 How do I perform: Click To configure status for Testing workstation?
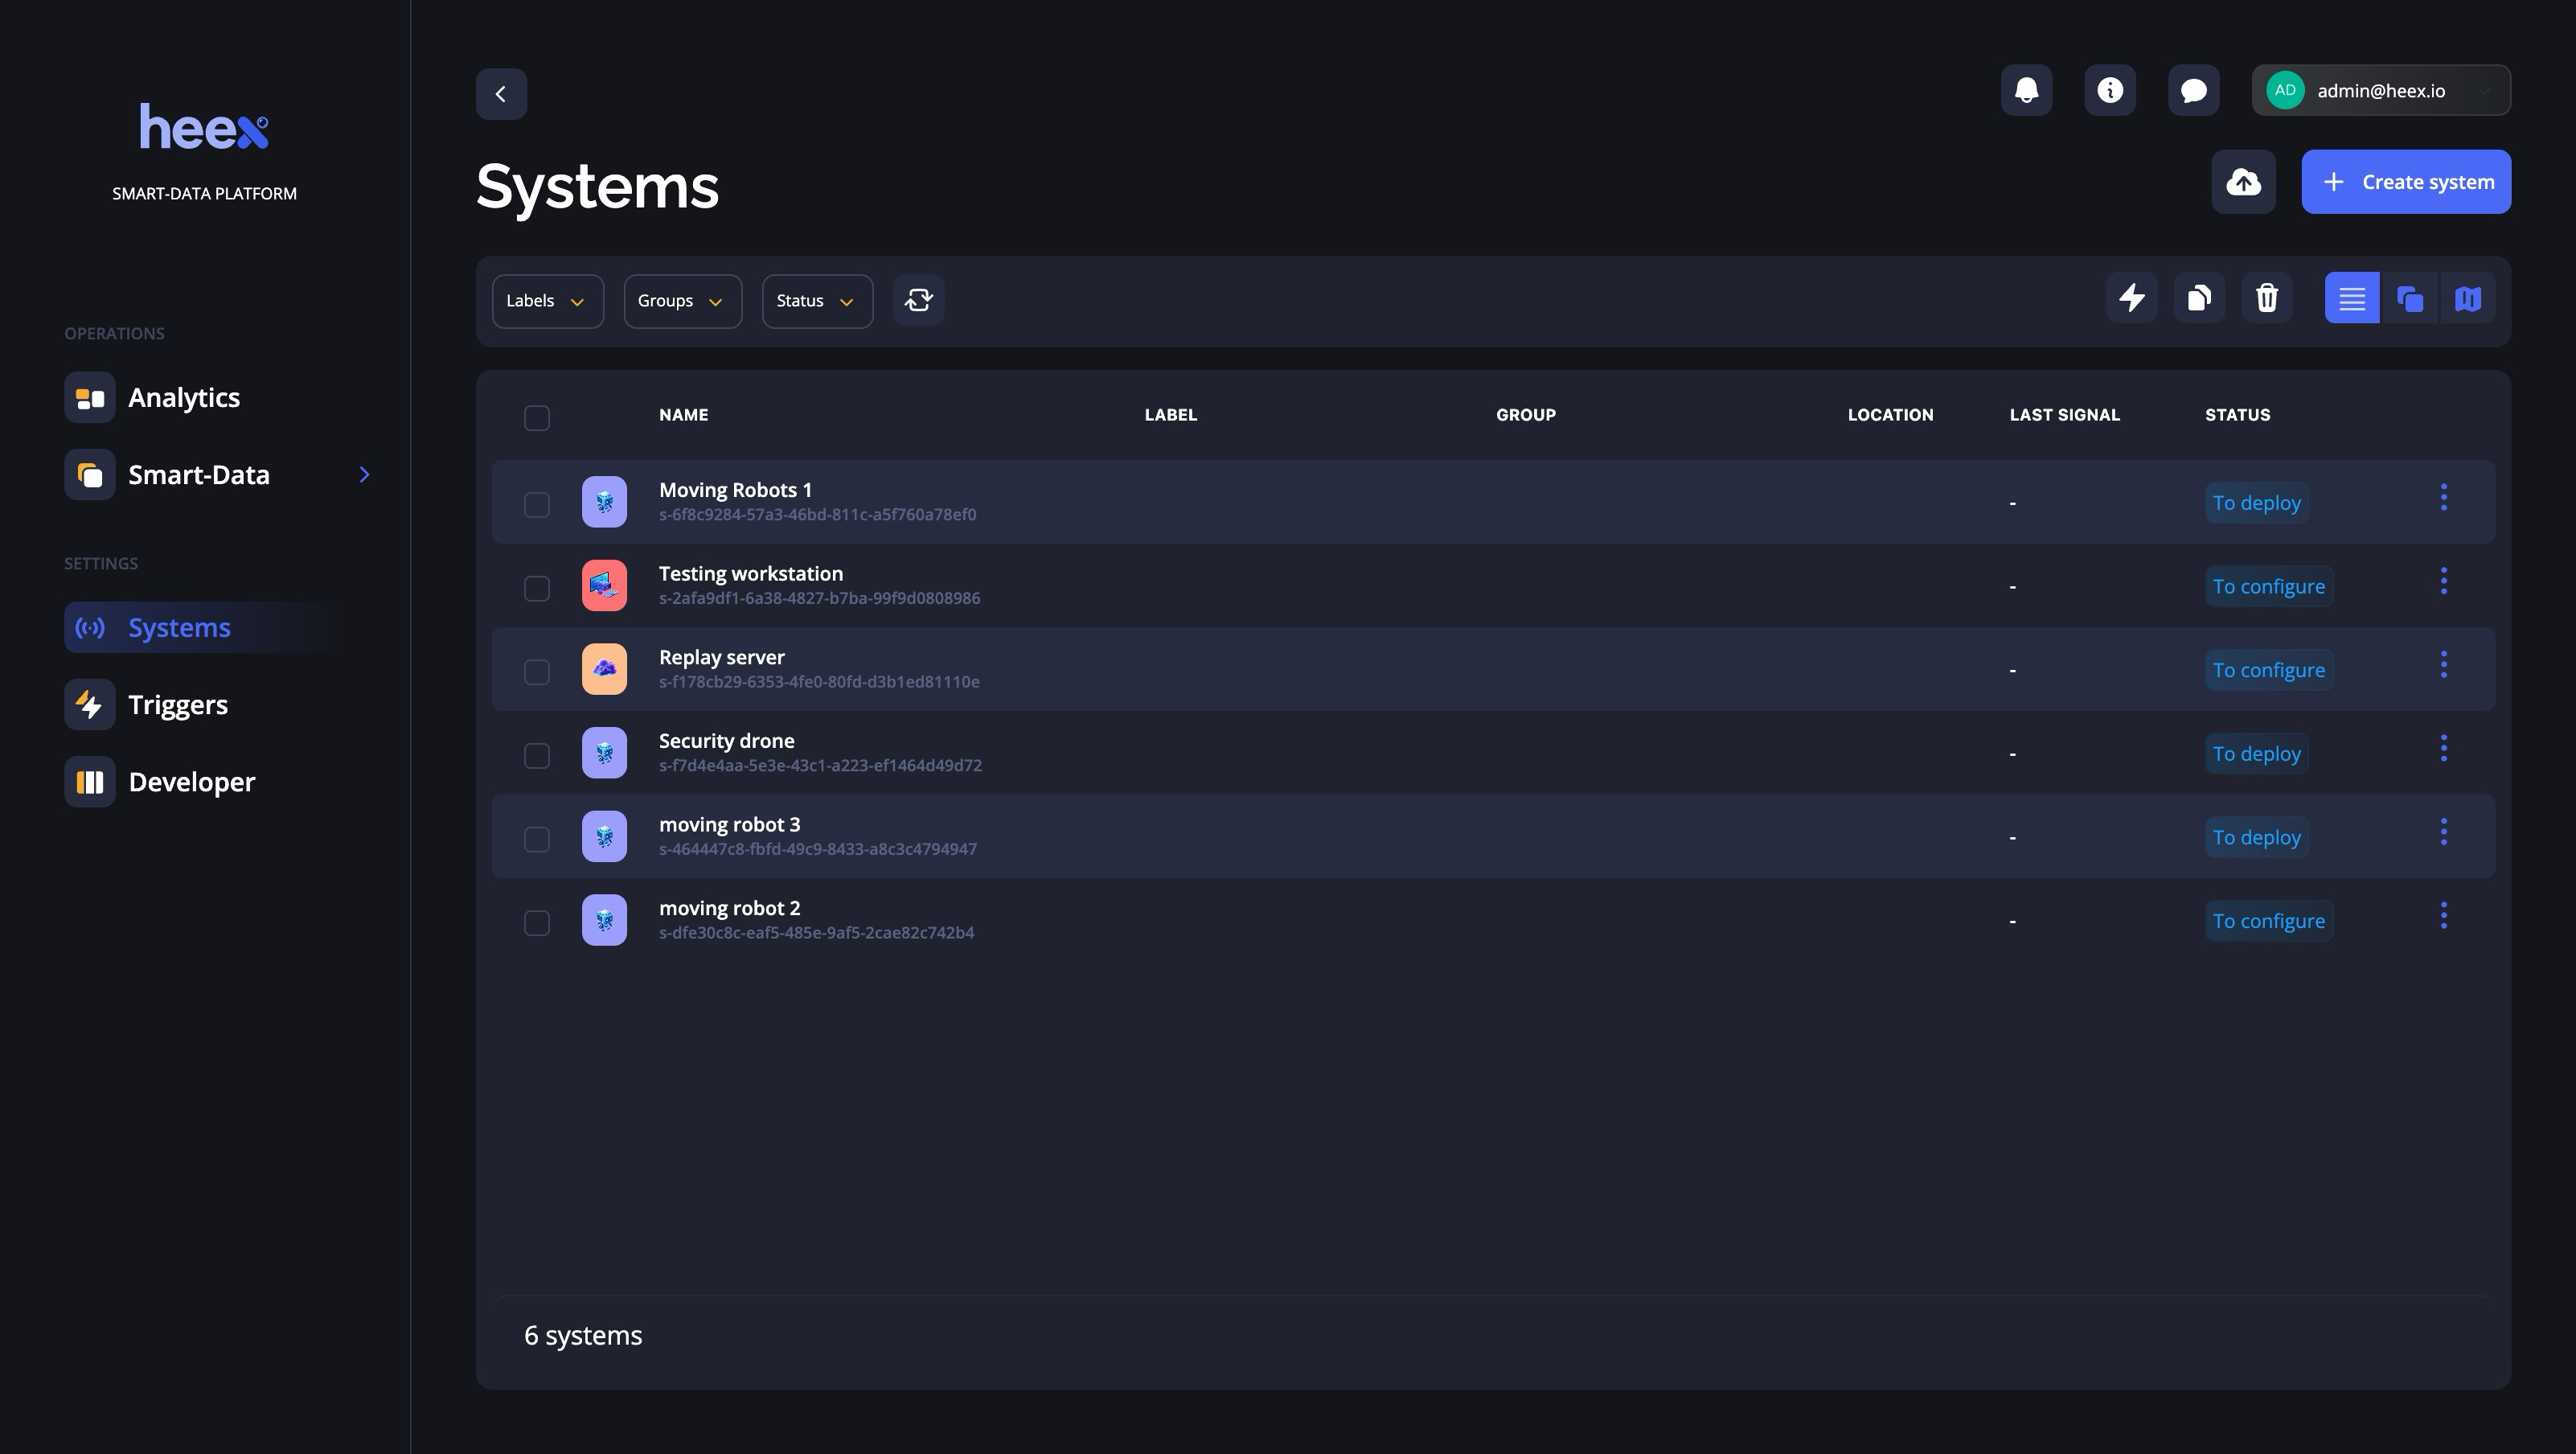tap(2268, 587)
